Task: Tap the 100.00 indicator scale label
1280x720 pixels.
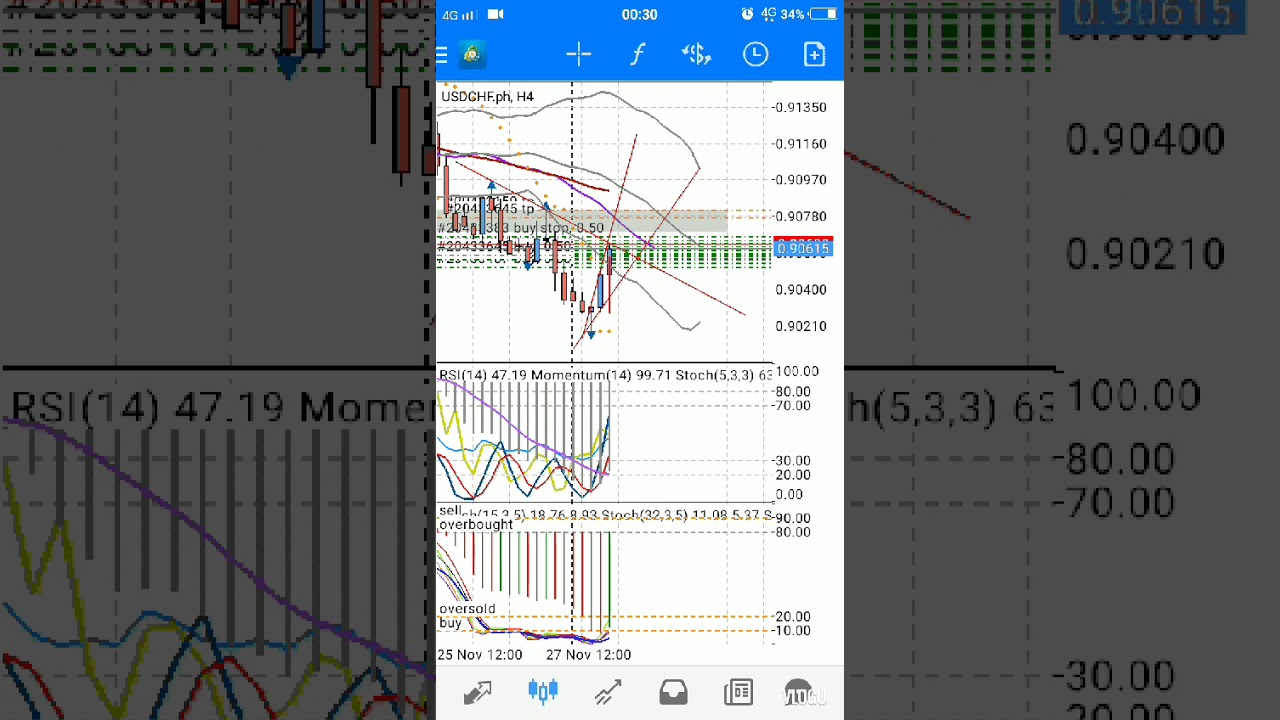Action: coord(797,371)
